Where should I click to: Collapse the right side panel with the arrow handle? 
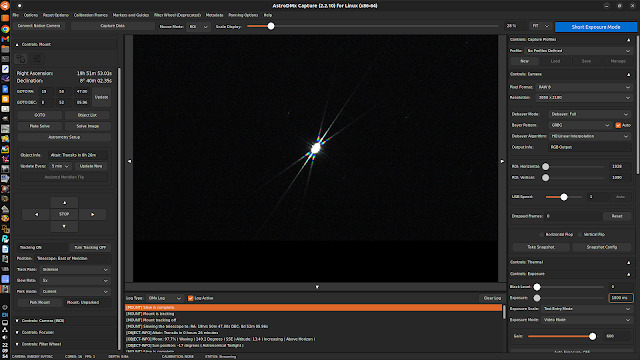pos(502,161)
